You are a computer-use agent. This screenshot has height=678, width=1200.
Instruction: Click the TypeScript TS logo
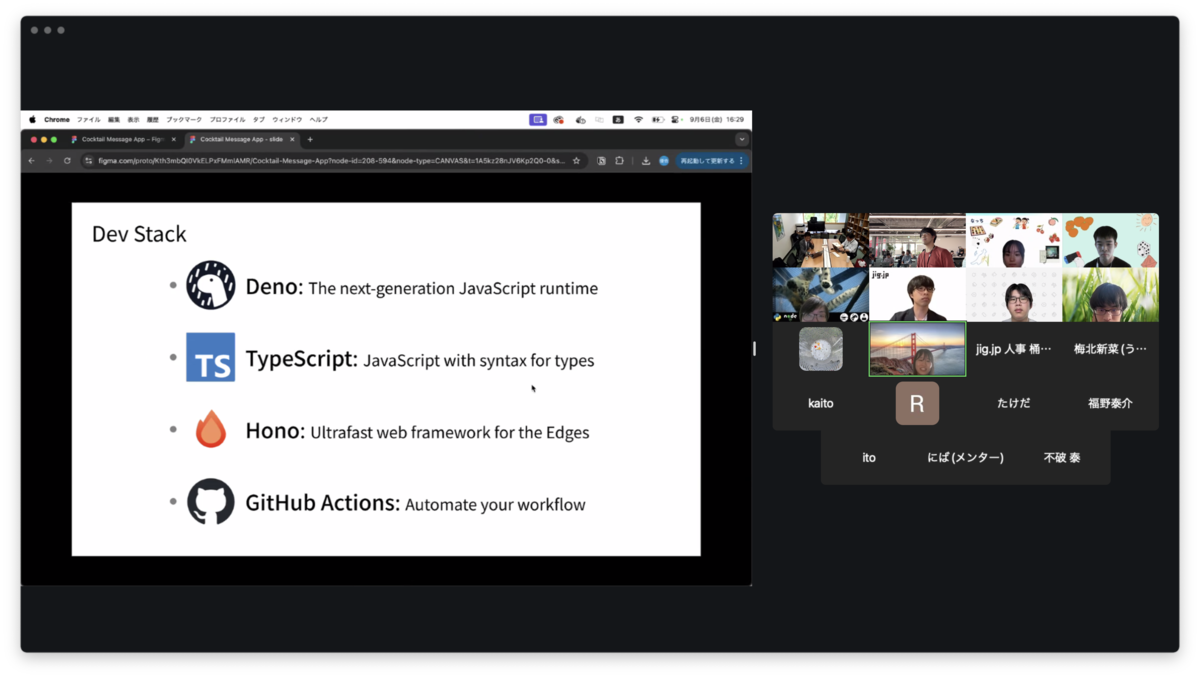pos(211,357)
